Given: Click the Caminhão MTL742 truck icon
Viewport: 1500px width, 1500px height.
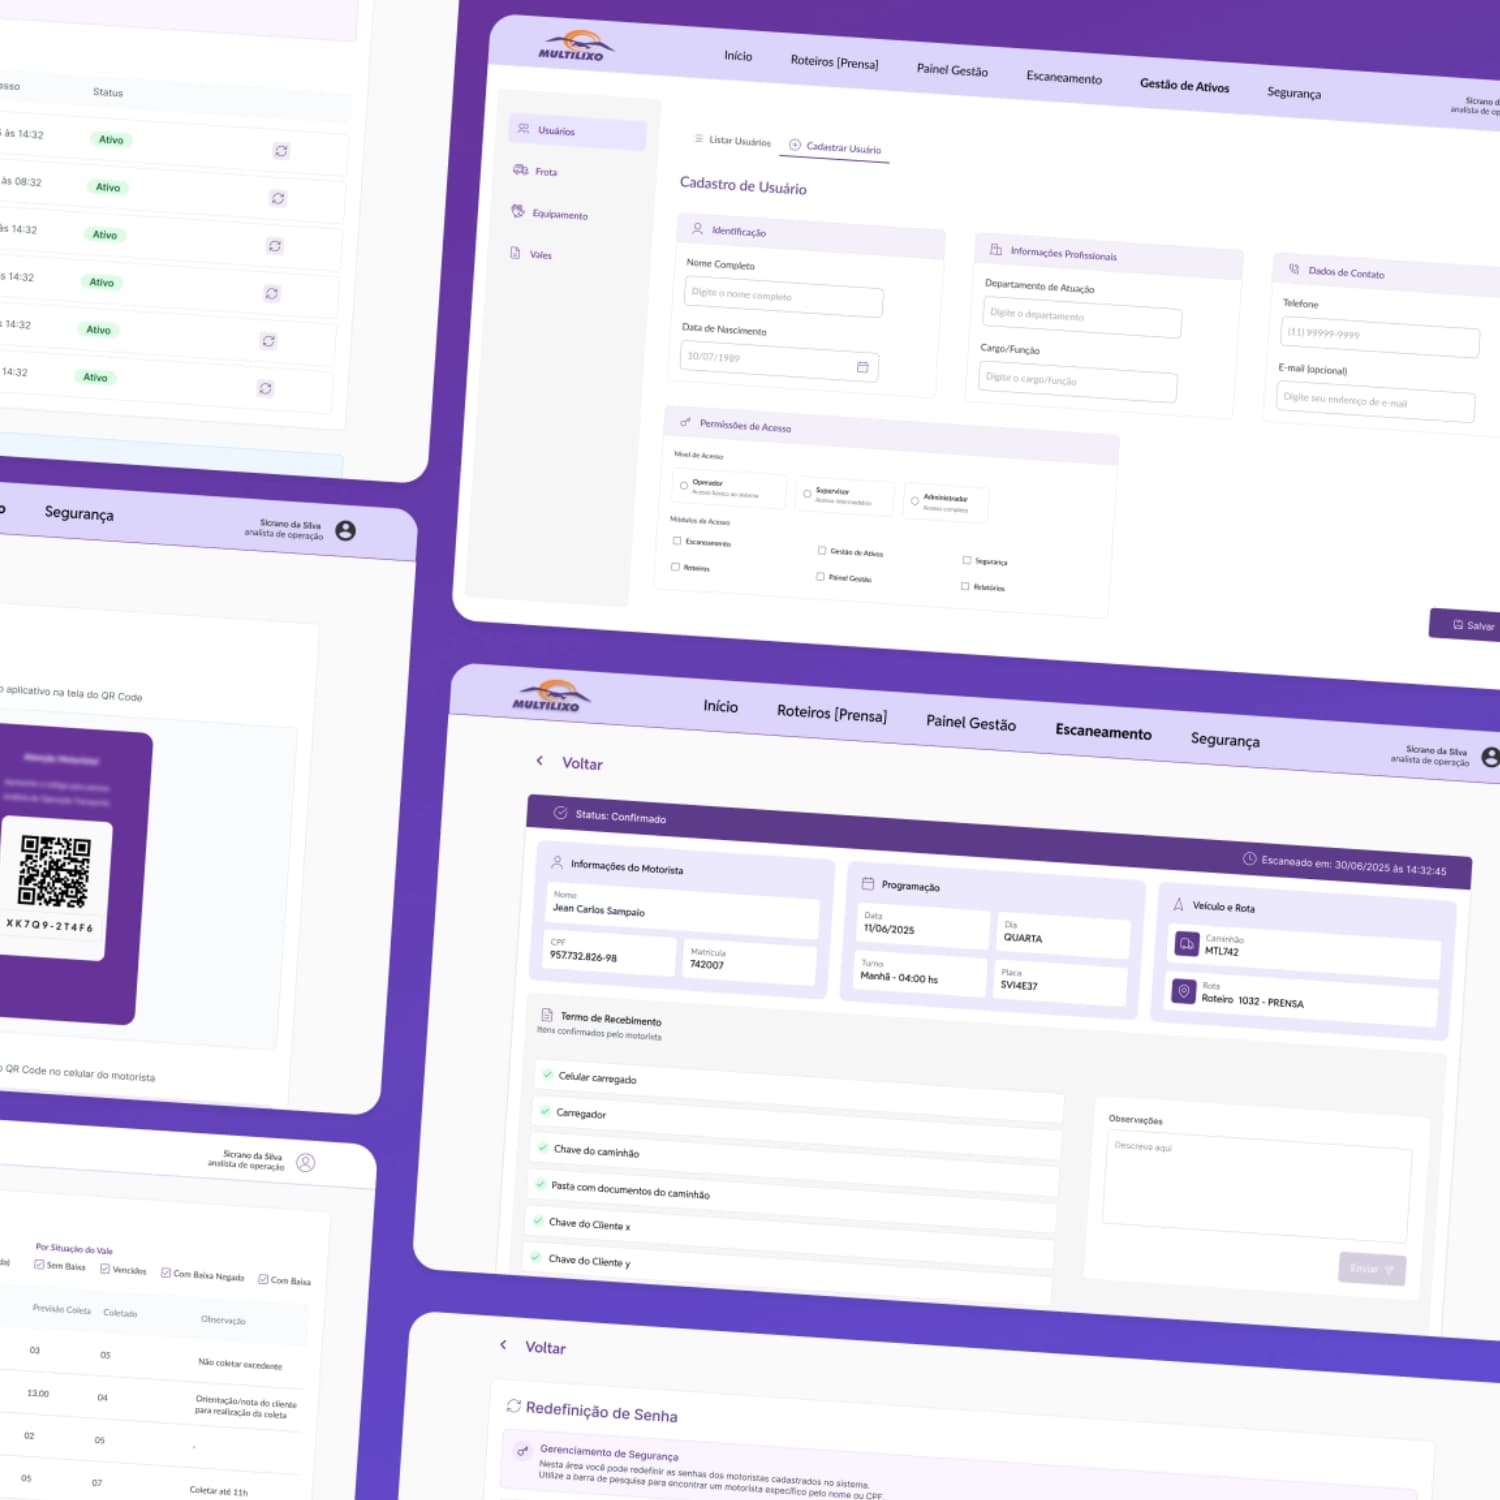Looking at the screenshot, I should (1186, 943).
